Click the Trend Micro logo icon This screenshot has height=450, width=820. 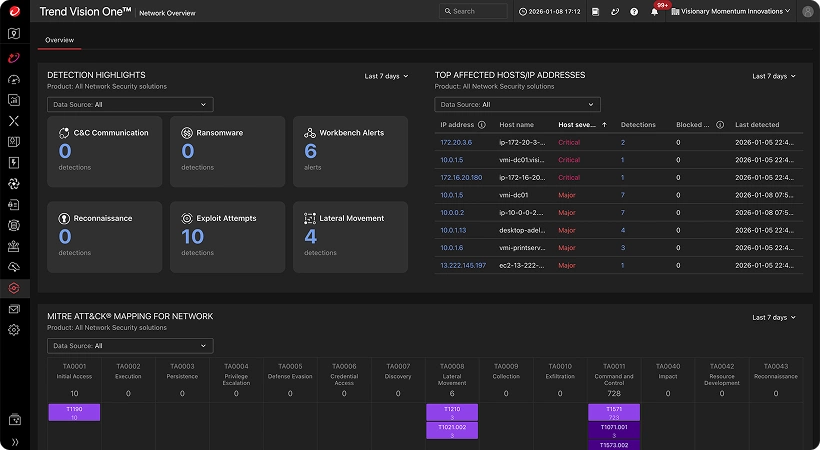[14, 11]
